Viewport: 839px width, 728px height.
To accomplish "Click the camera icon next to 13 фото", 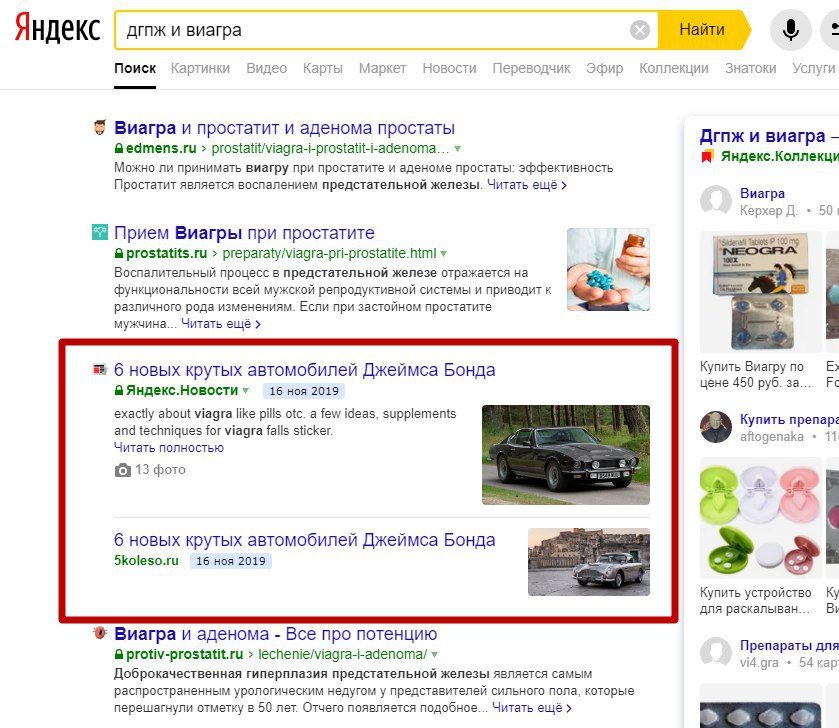I will pyautogui.click(x=123, y=470).
